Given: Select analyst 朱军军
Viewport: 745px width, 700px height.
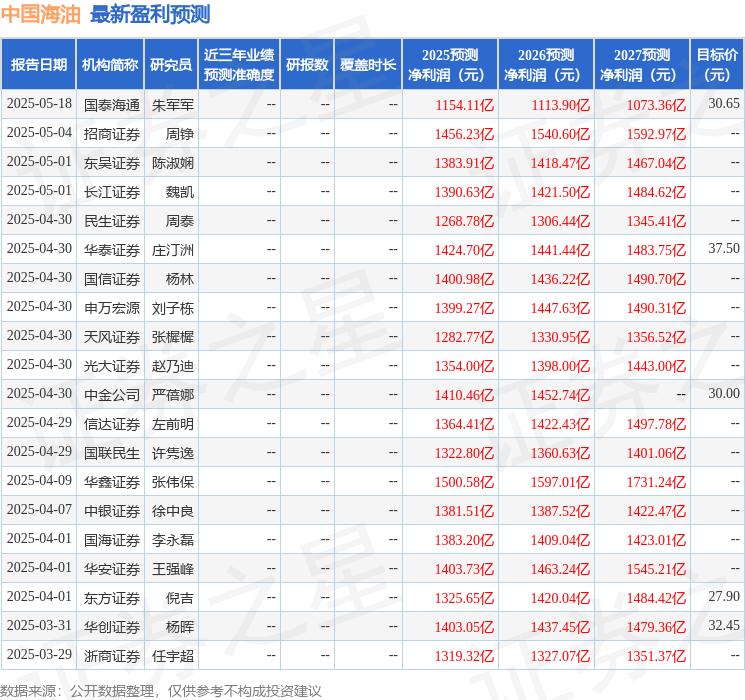Looking at the screenshot, I should (173, 105).
